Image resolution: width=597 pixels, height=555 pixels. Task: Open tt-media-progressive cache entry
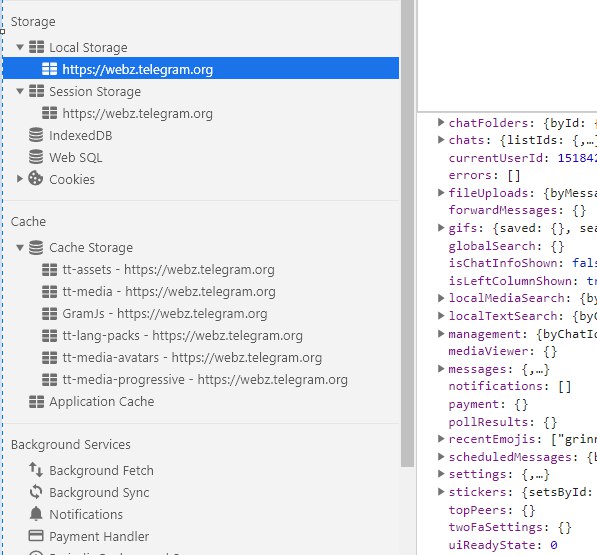pyautogui.click(x=205, y=380)
